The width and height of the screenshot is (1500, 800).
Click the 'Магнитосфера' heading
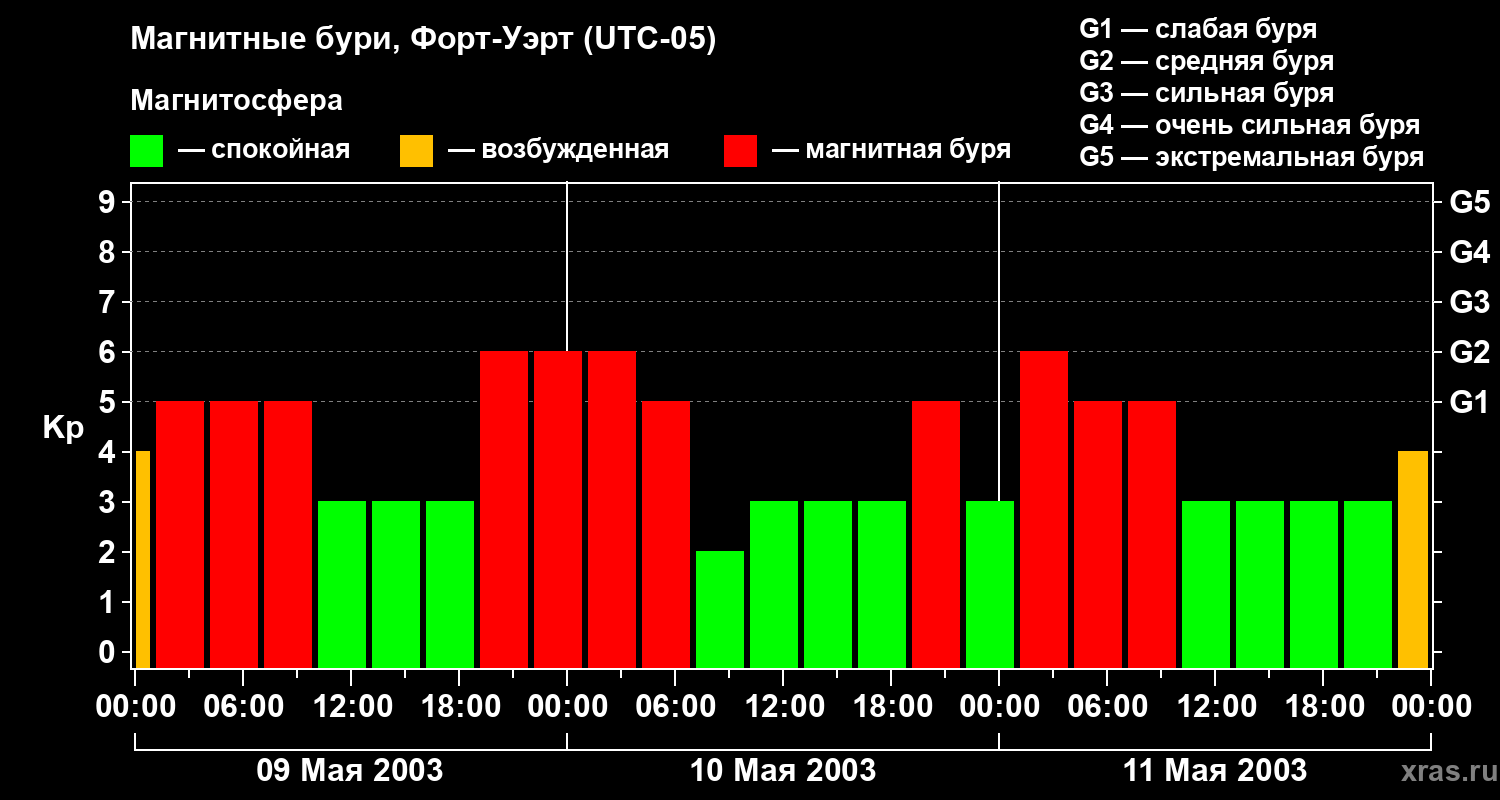coord(236,101)
